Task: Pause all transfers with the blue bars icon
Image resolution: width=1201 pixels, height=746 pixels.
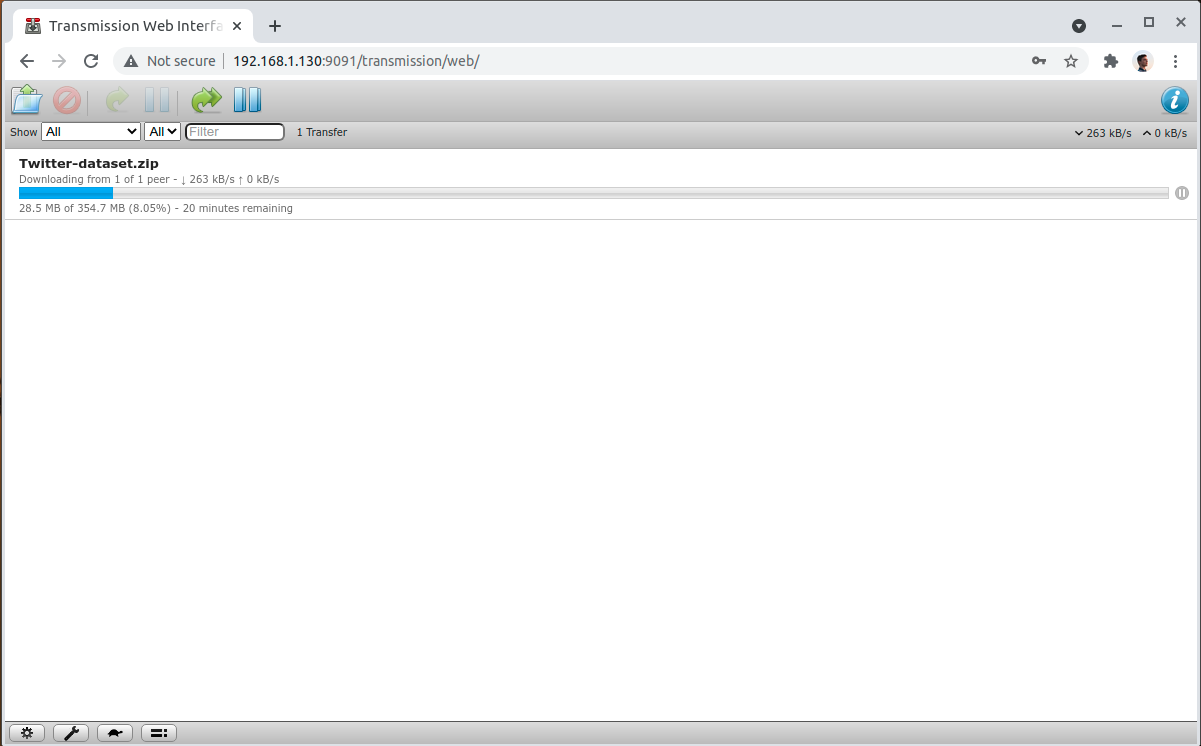Action: (x=247, y=99)
